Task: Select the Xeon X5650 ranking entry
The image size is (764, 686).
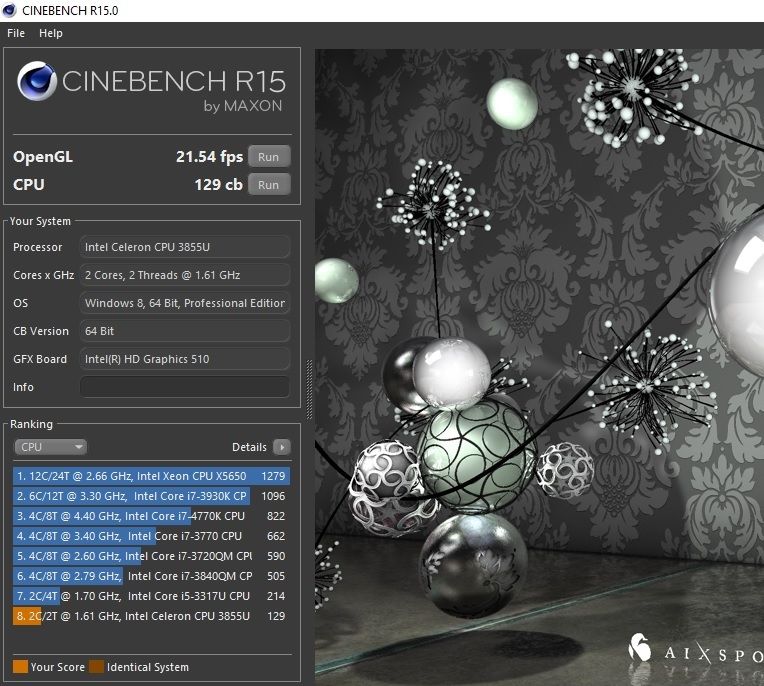Action: [151, 475]
